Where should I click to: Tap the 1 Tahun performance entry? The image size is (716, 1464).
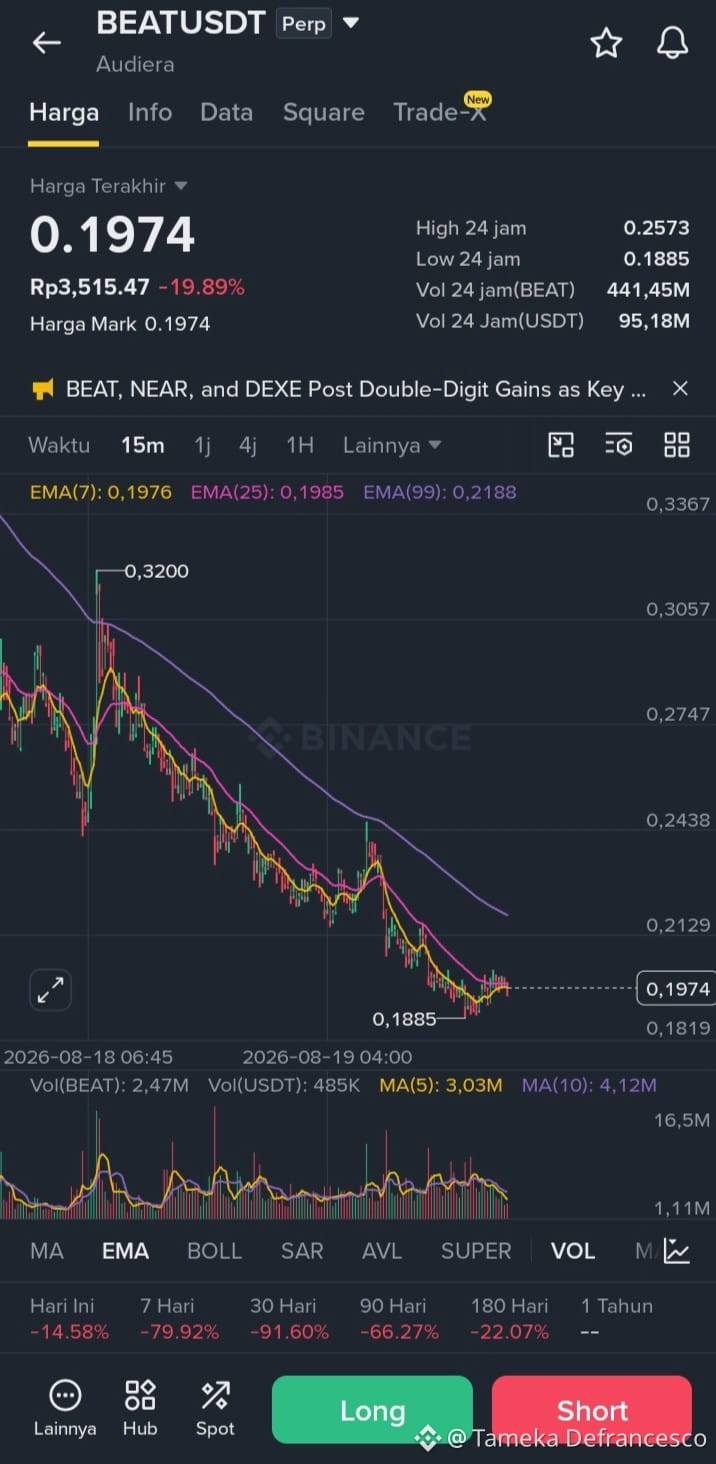tap(616, 1319)
